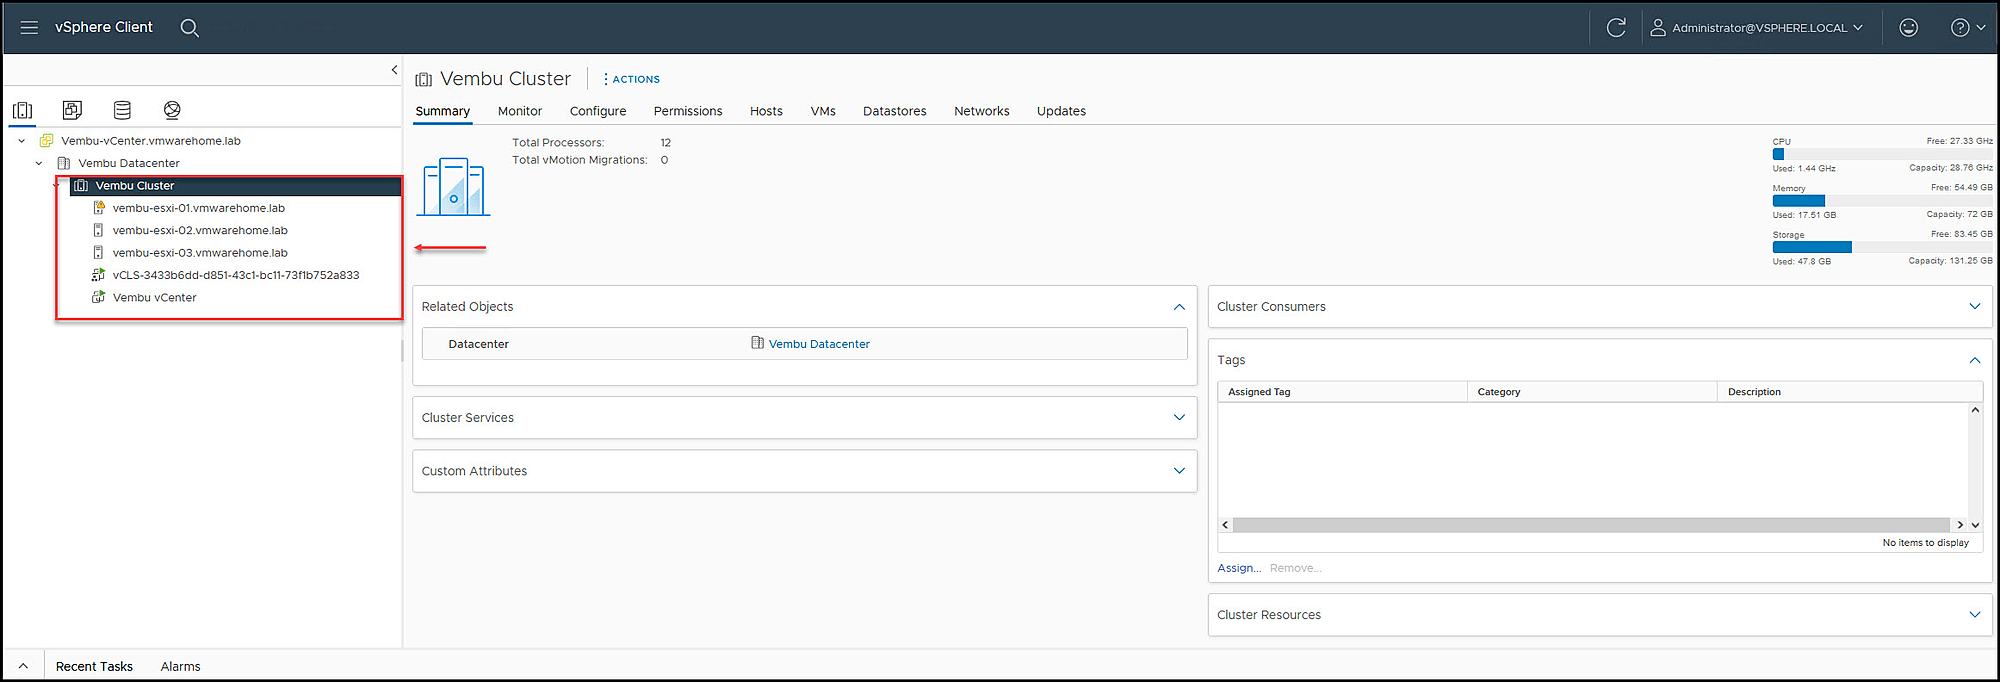Open the hamburger main menu
Screen dimensions: 2000x682
click(29, 27)
